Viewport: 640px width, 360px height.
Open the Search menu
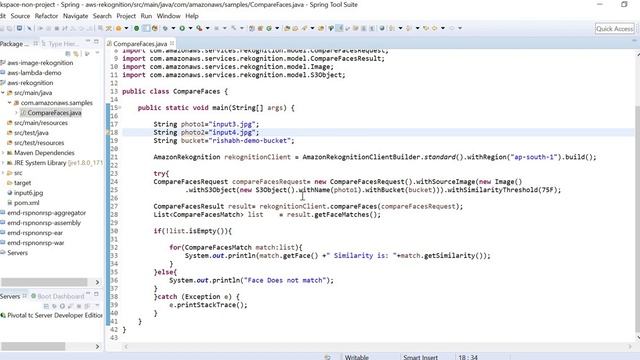pos(102,16)
